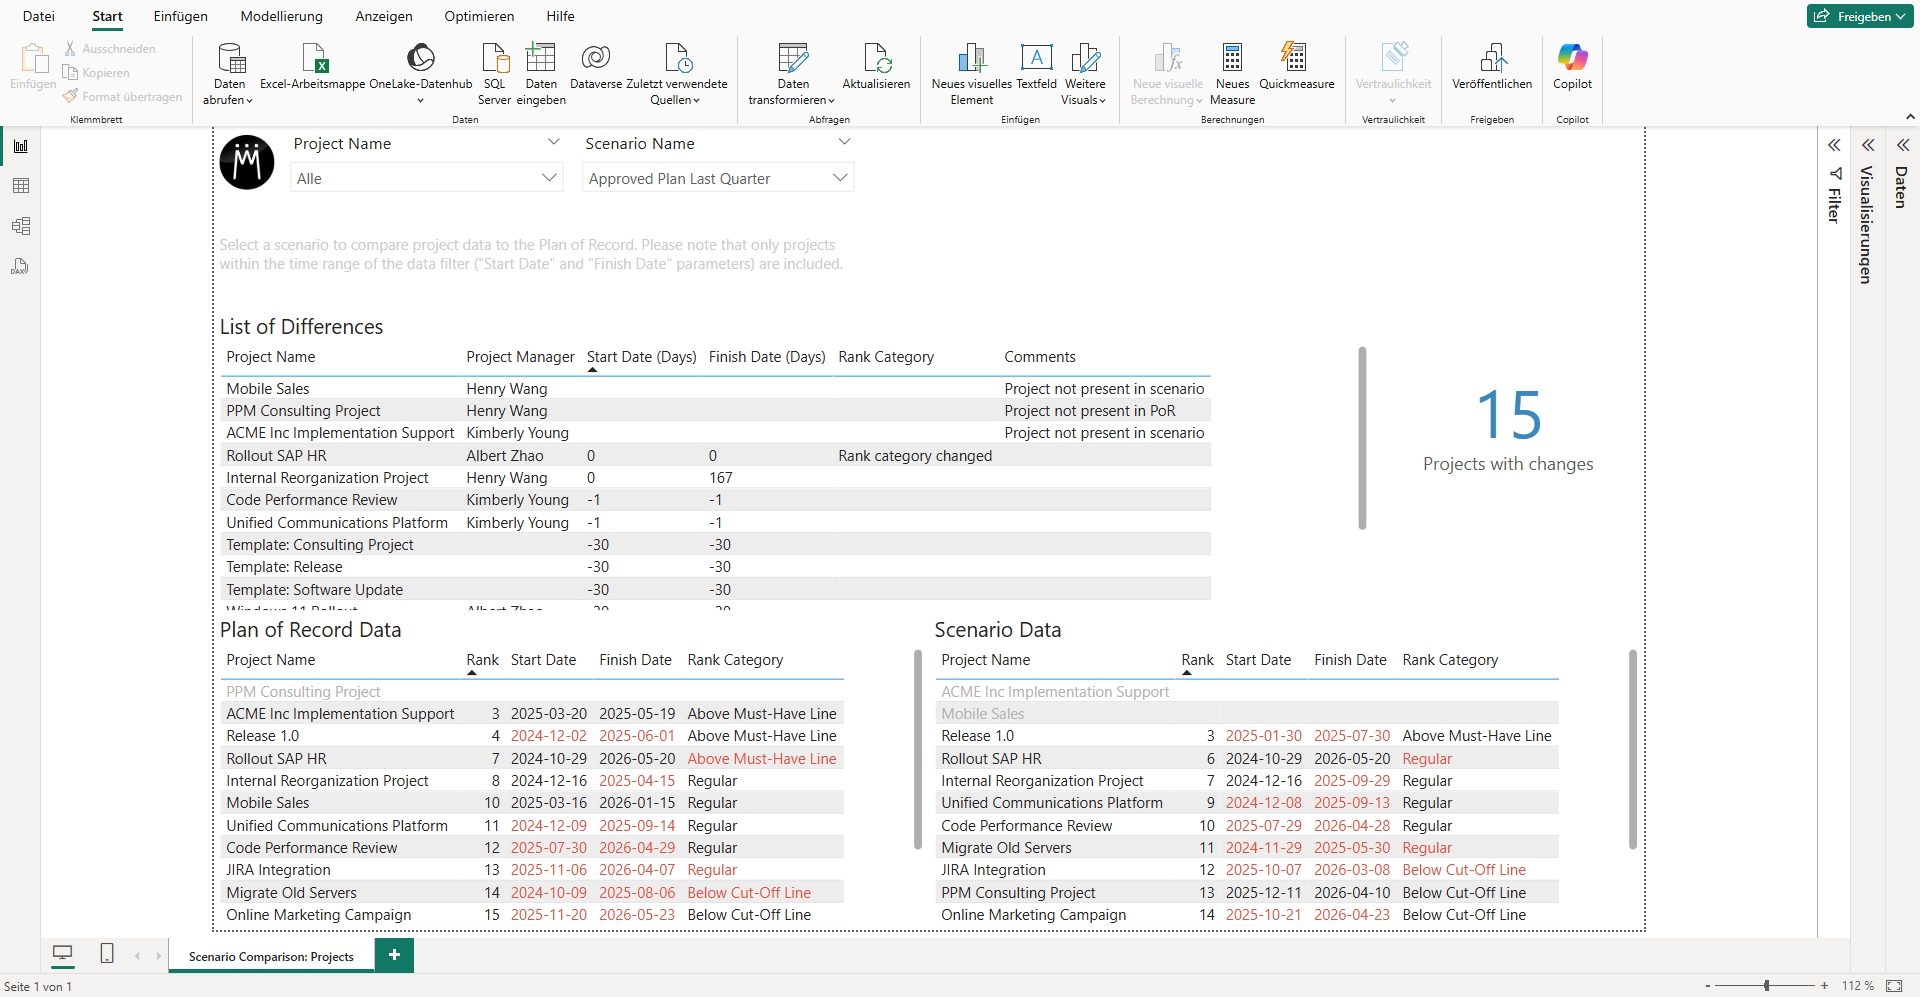Sort Scenario Data by Finish Date header

click(1350, 660)
